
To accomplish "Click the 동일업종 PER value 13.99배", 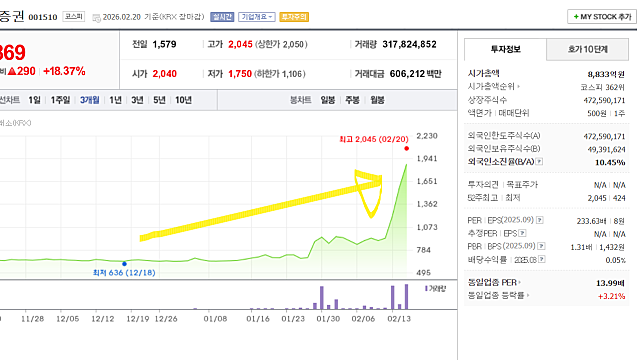I will 611,283.
